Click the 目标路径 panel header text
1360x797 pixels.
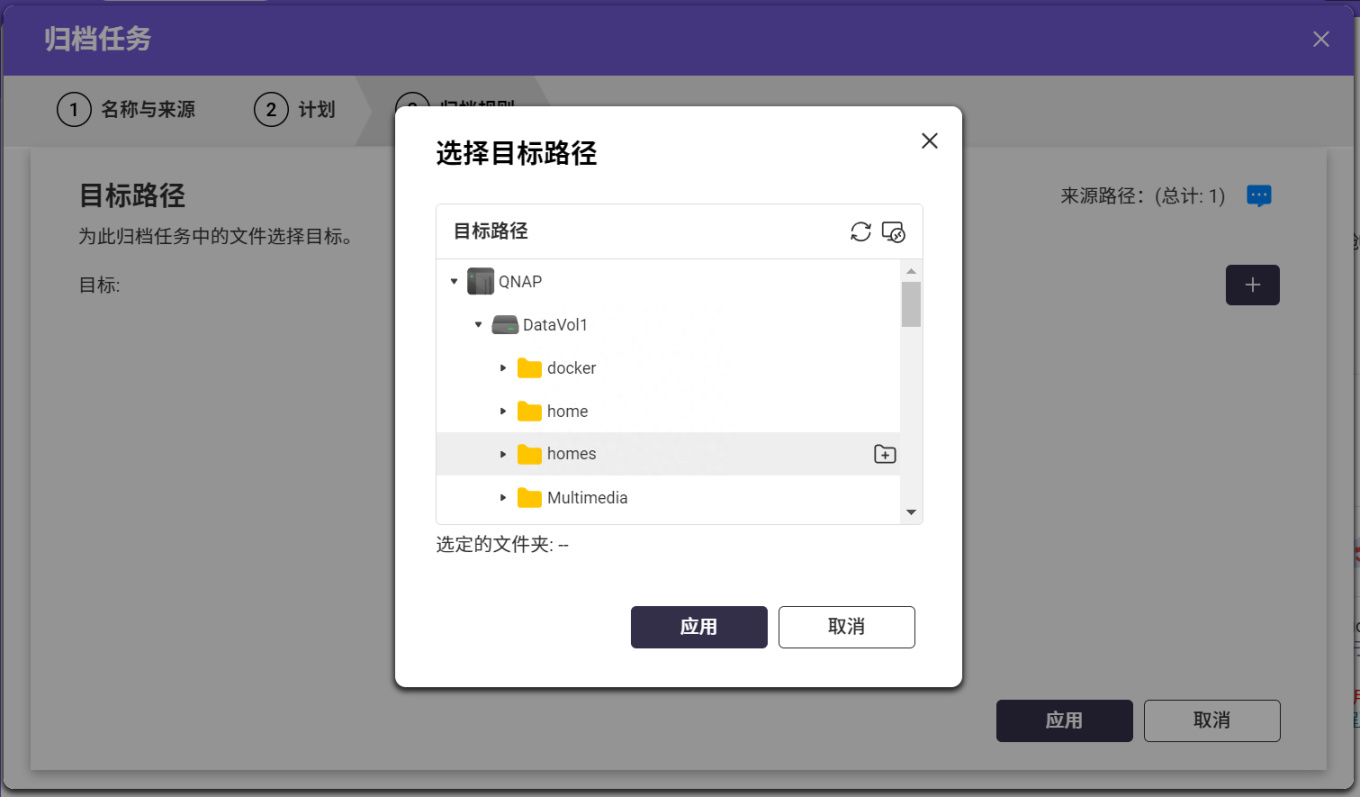(x=491, y=231)
